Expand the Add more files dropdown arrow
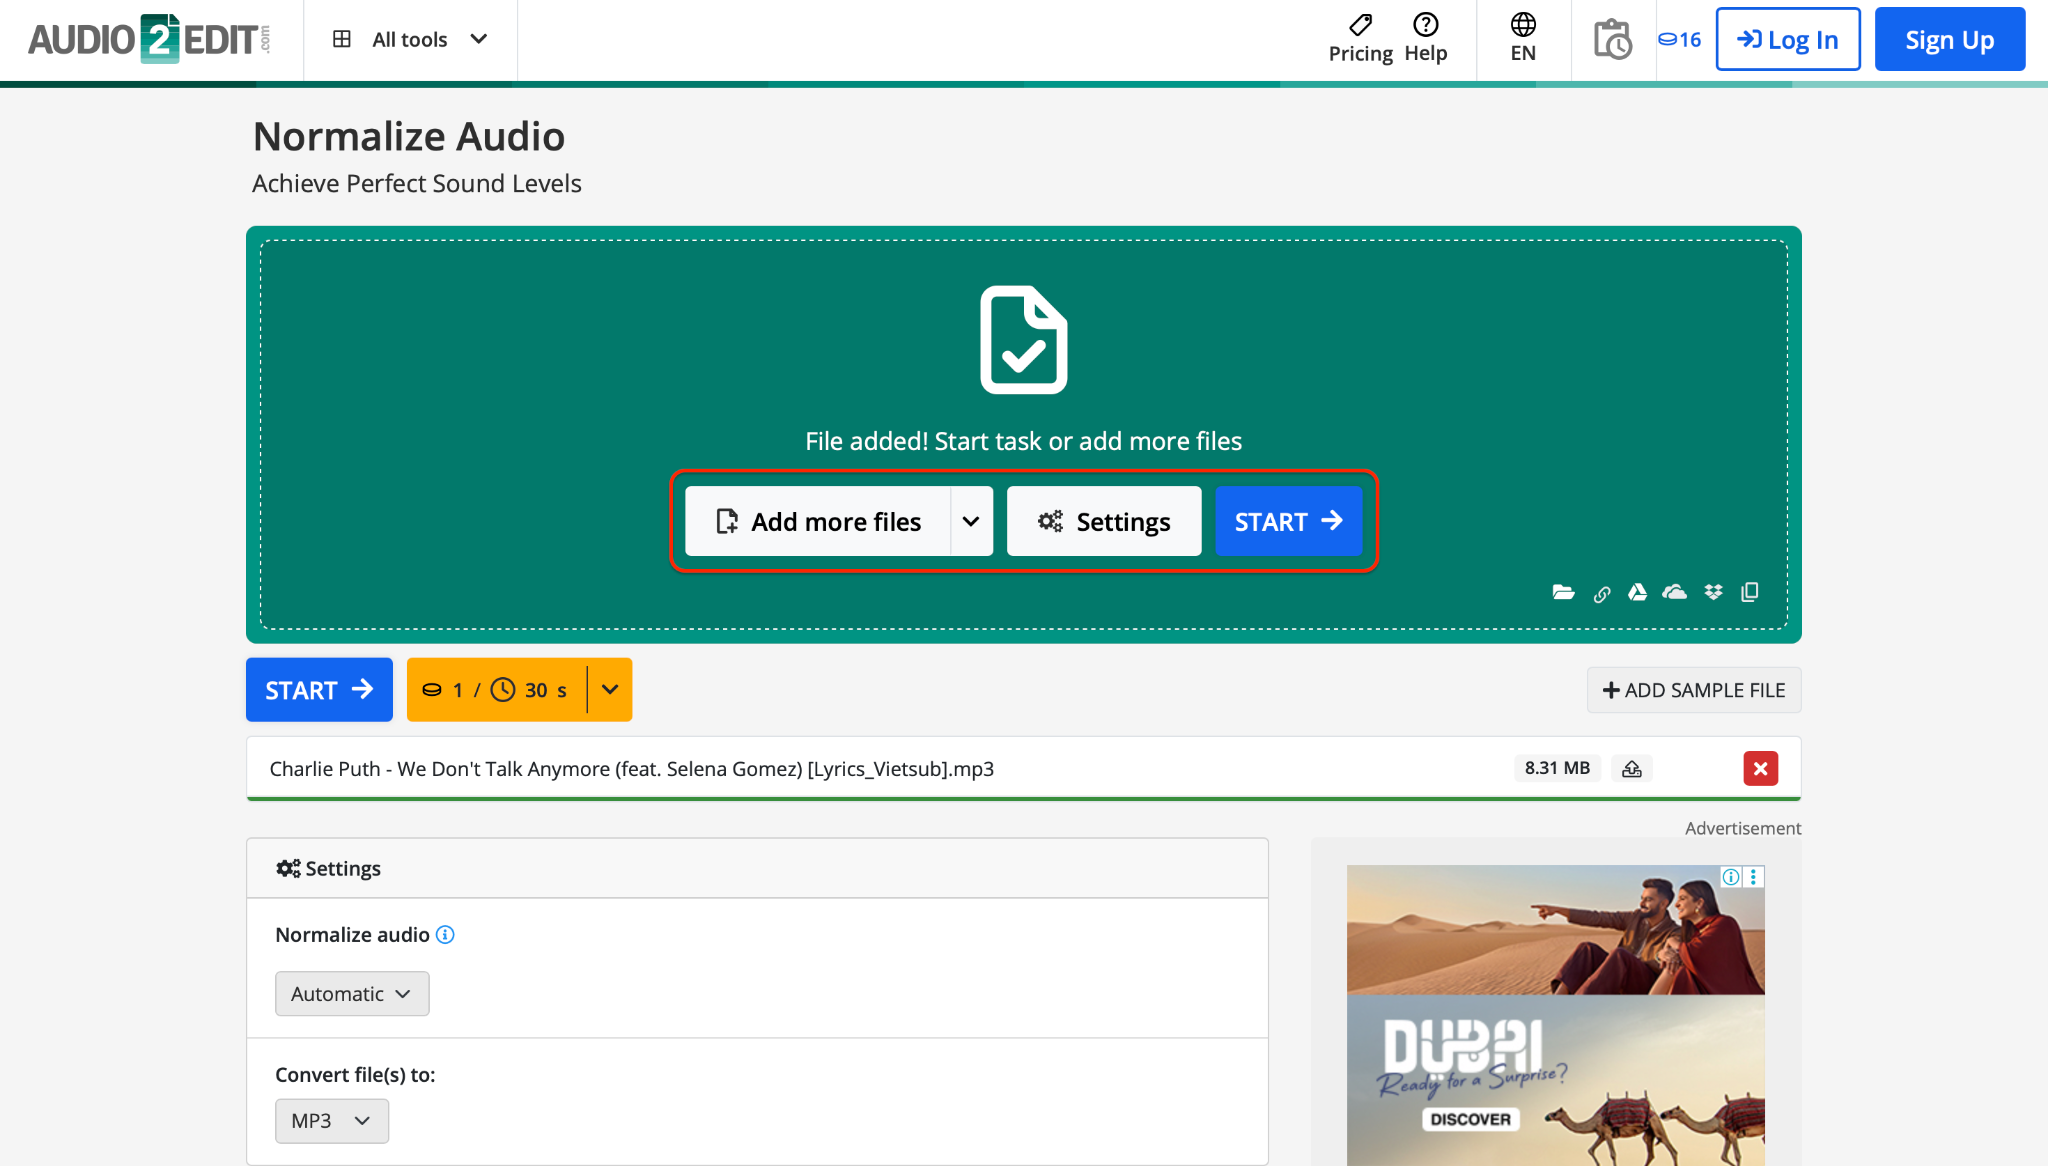This screenshot has width=2048, height=1166. (971, 521)
